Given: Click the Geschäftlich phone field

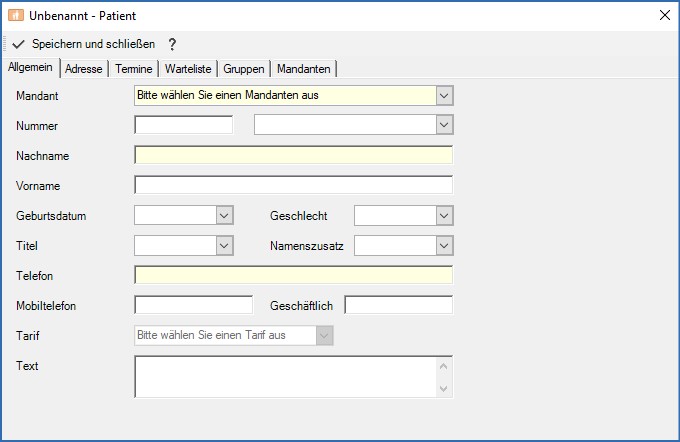Looking at the screenshot, I should pos(398,305).
